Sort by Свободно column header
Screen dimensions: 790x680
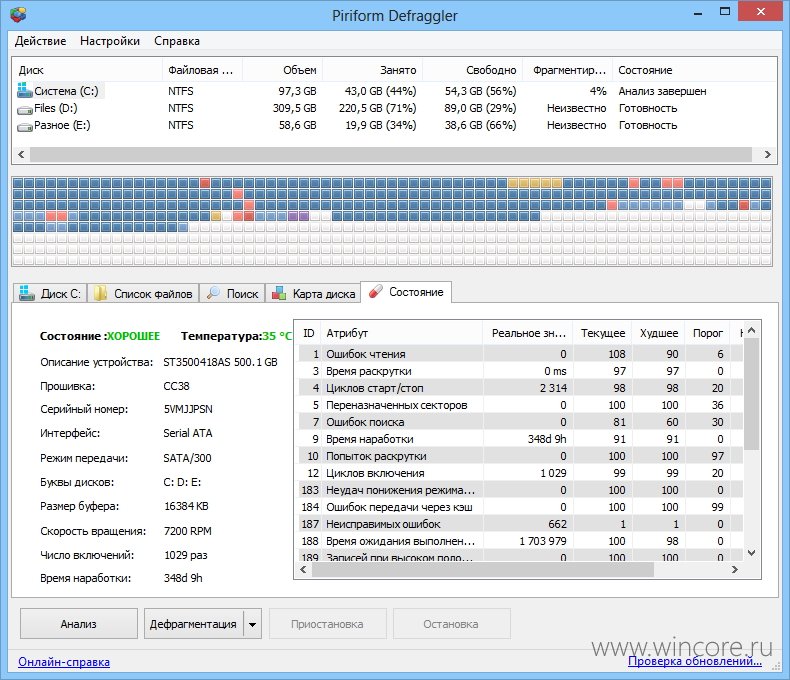coord(473,70)
